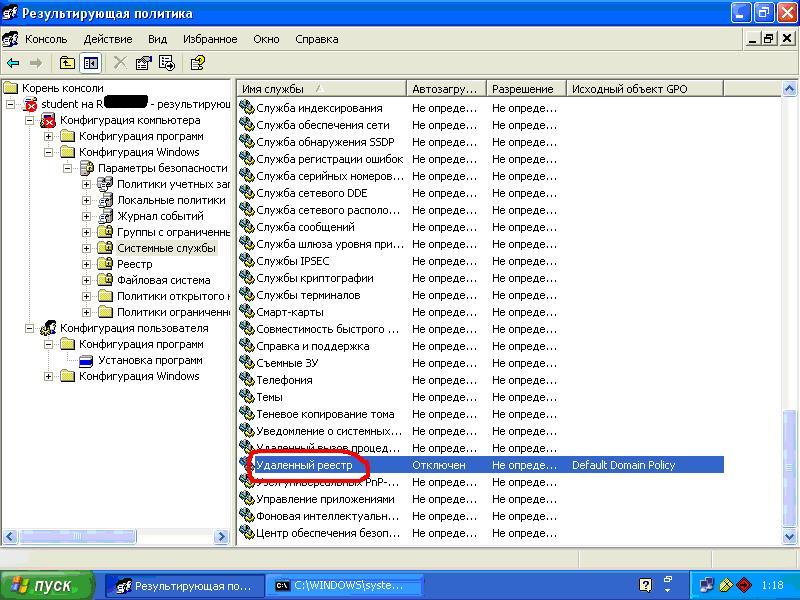Collapse the Параметры безопасности node

pyautogui.click(x=67, y=168)
